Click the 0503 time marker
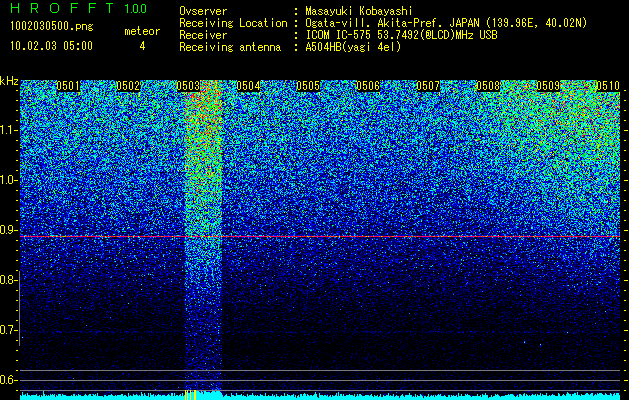The image size is (629, 400). [188, 86]
